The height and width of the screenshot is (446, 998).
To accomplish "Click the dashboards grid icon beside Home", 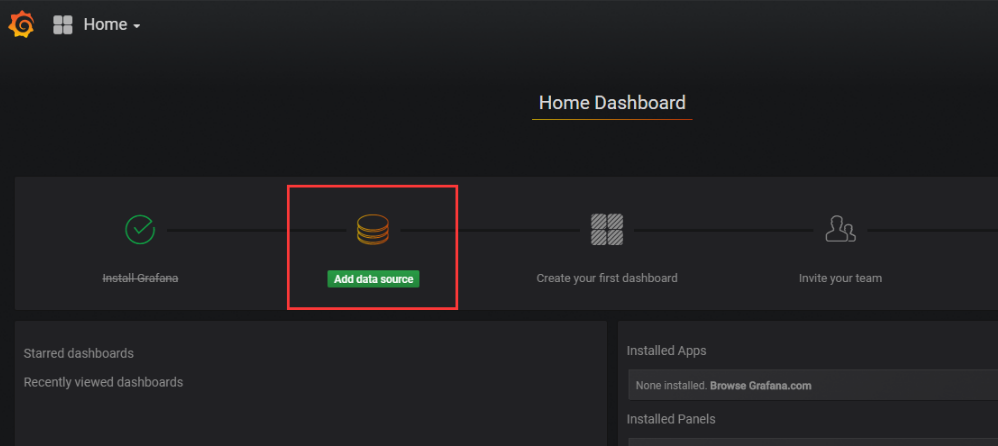I will [62, 25].
